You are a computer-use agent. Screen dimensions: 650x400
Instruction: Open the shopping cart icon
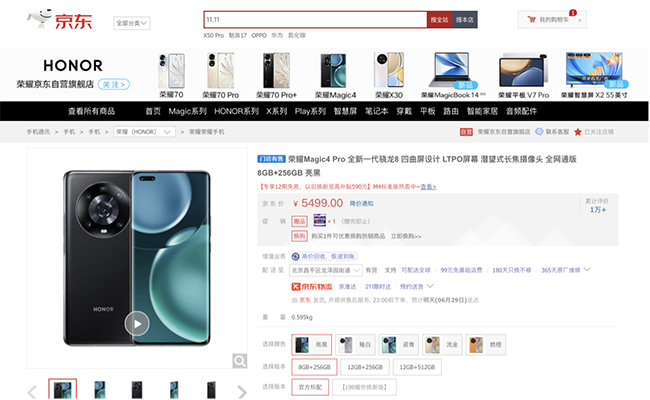pos(531,19)
